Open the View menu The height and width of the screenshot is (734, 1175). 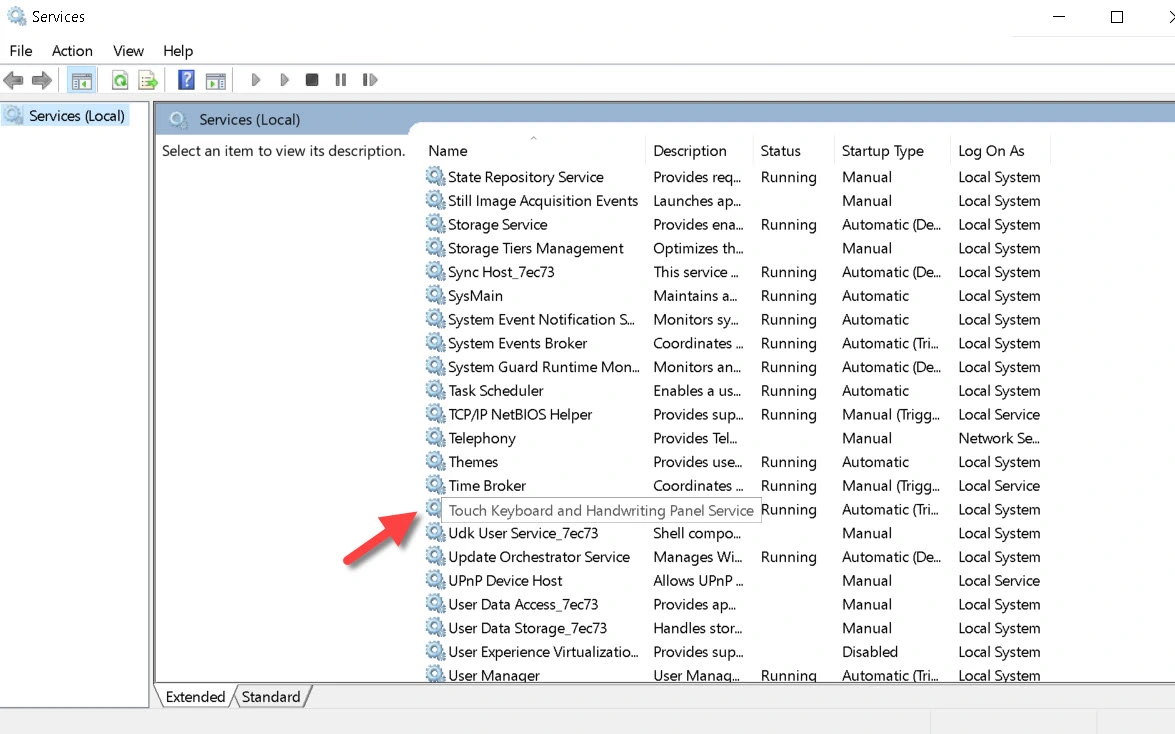point(128,51)
